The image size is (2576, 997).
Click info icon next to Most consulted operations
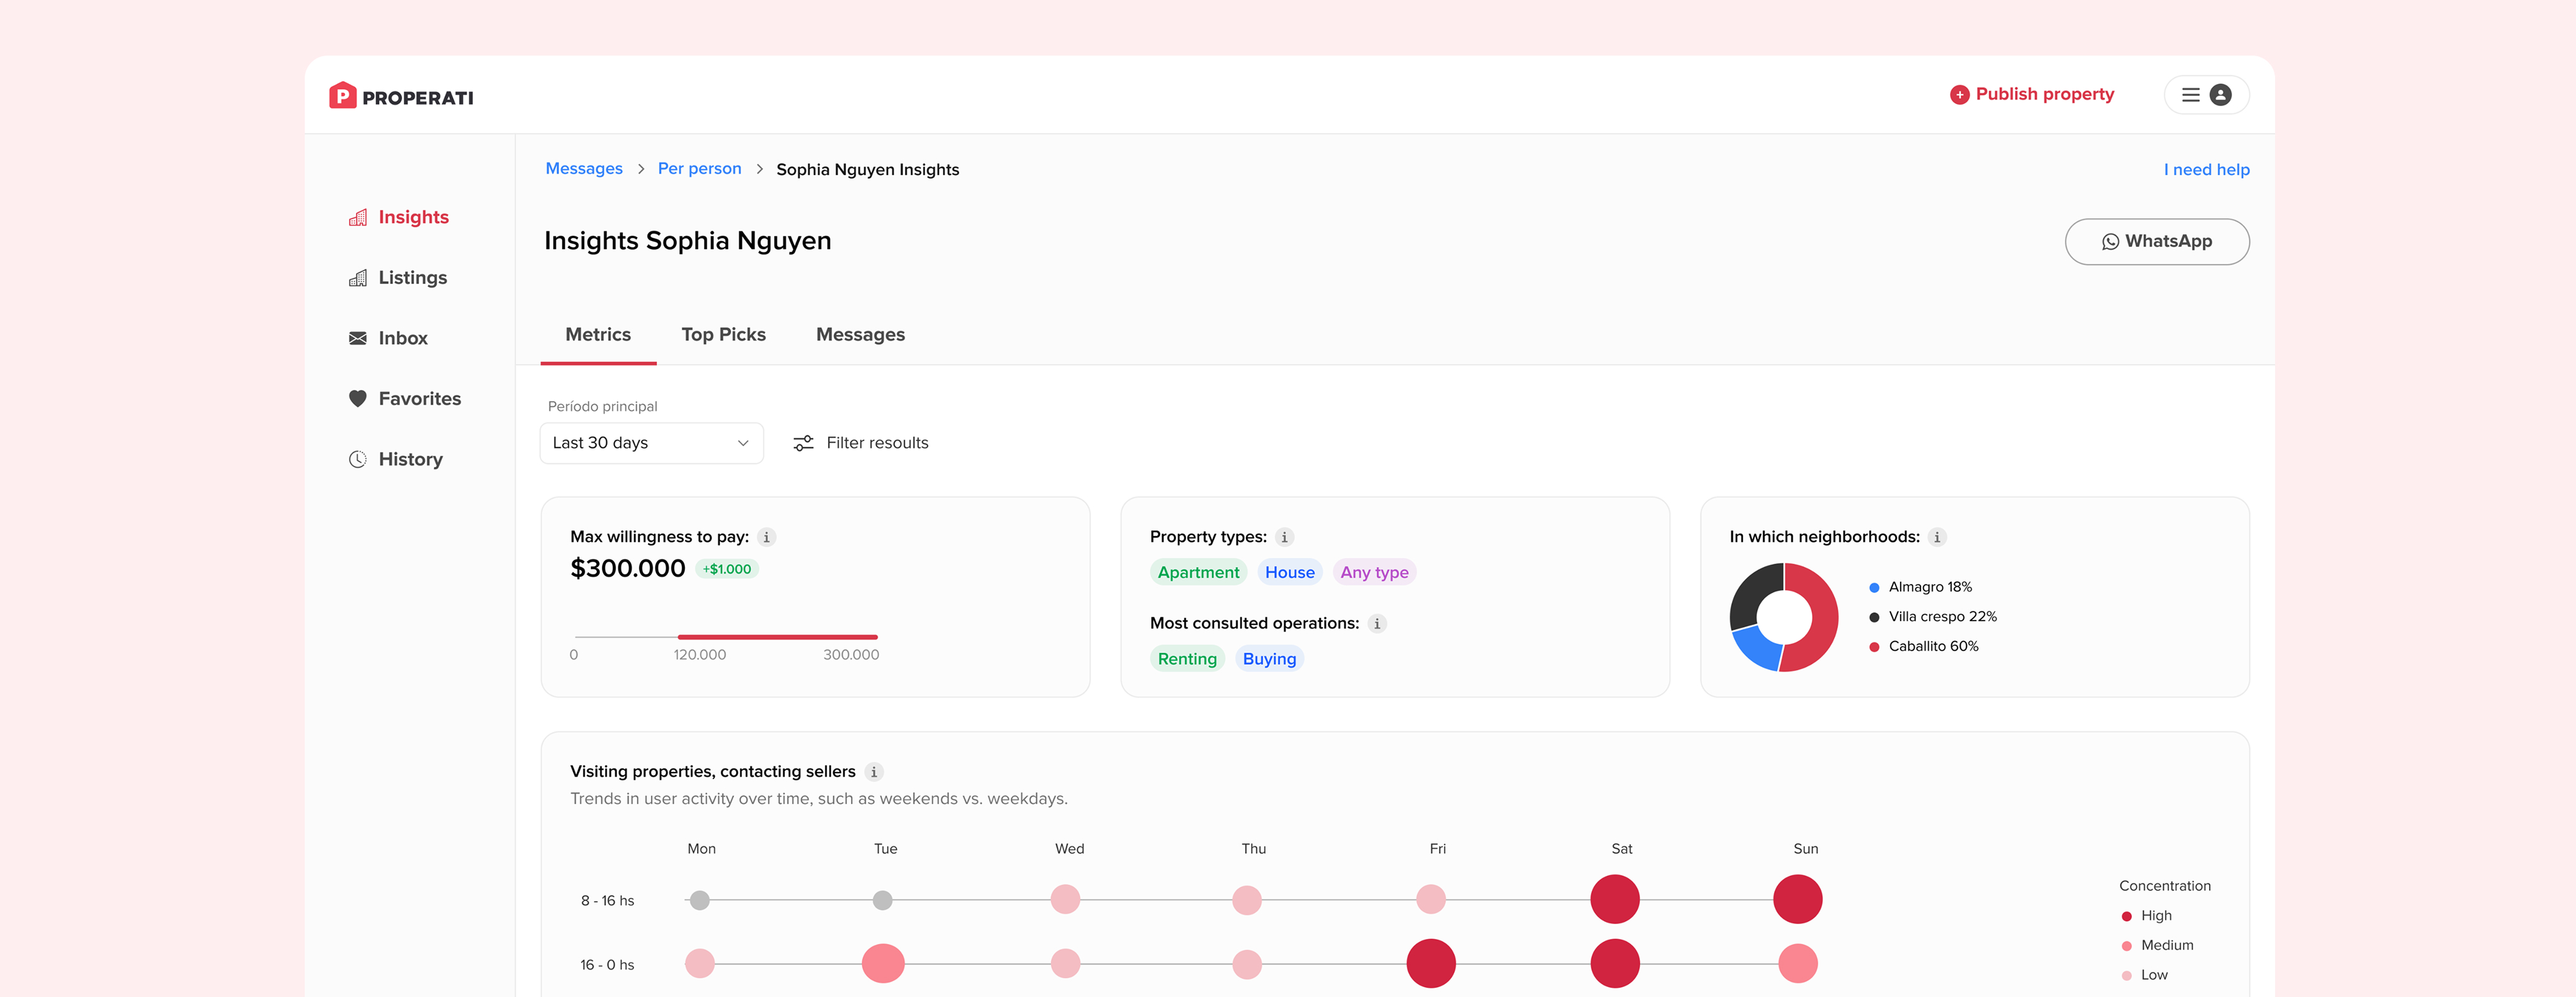pos(1376,624)
